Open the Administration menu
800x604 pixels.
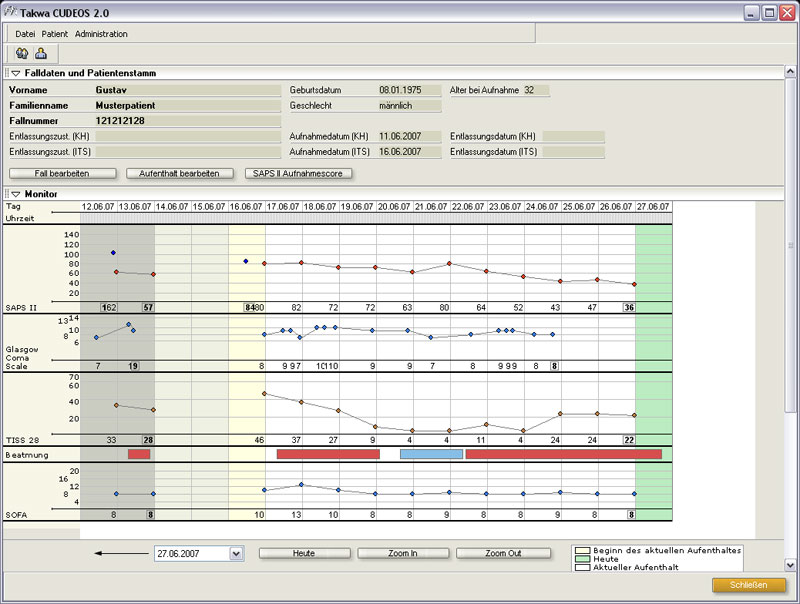(101, 34)
